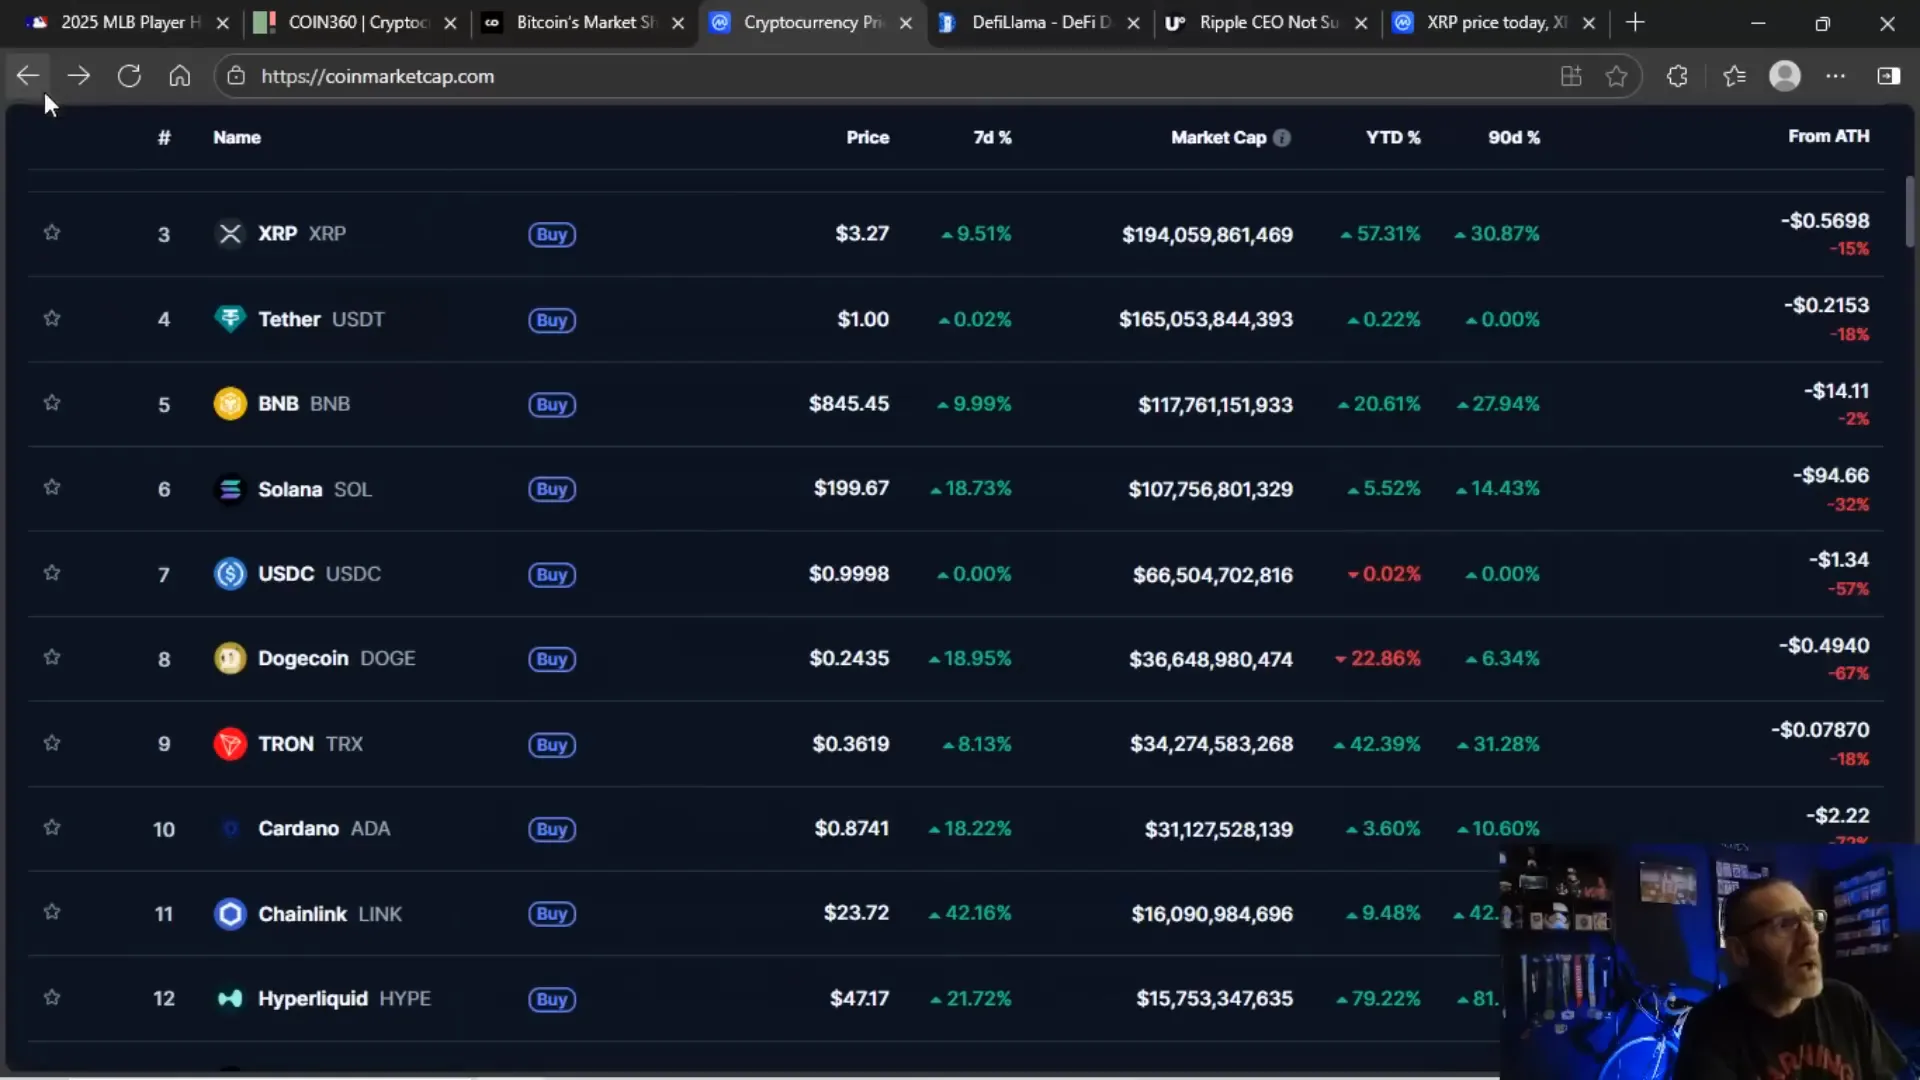This screenshot has width=1920, height=1080.
Task: Click Buy button for Solana
Action: coord(552,490)
